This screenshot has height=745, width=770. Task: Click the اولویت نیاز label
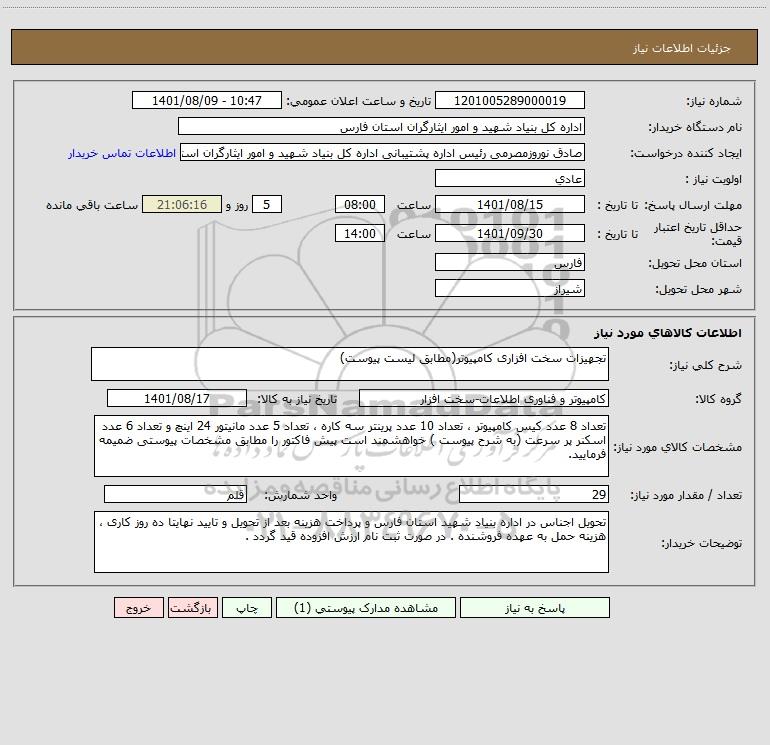tap(714, 179)
